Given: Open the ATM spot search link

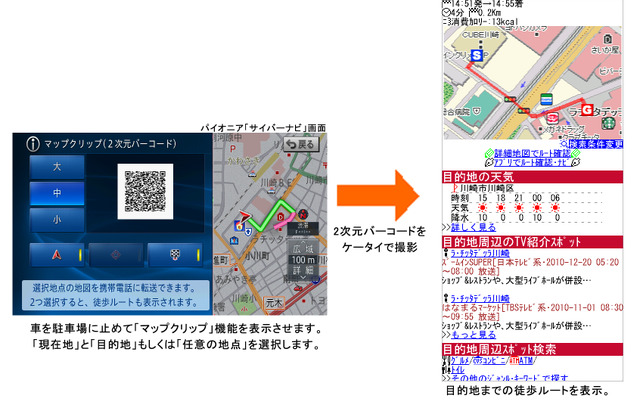Looking at the screenshot, I should point(526,361).
